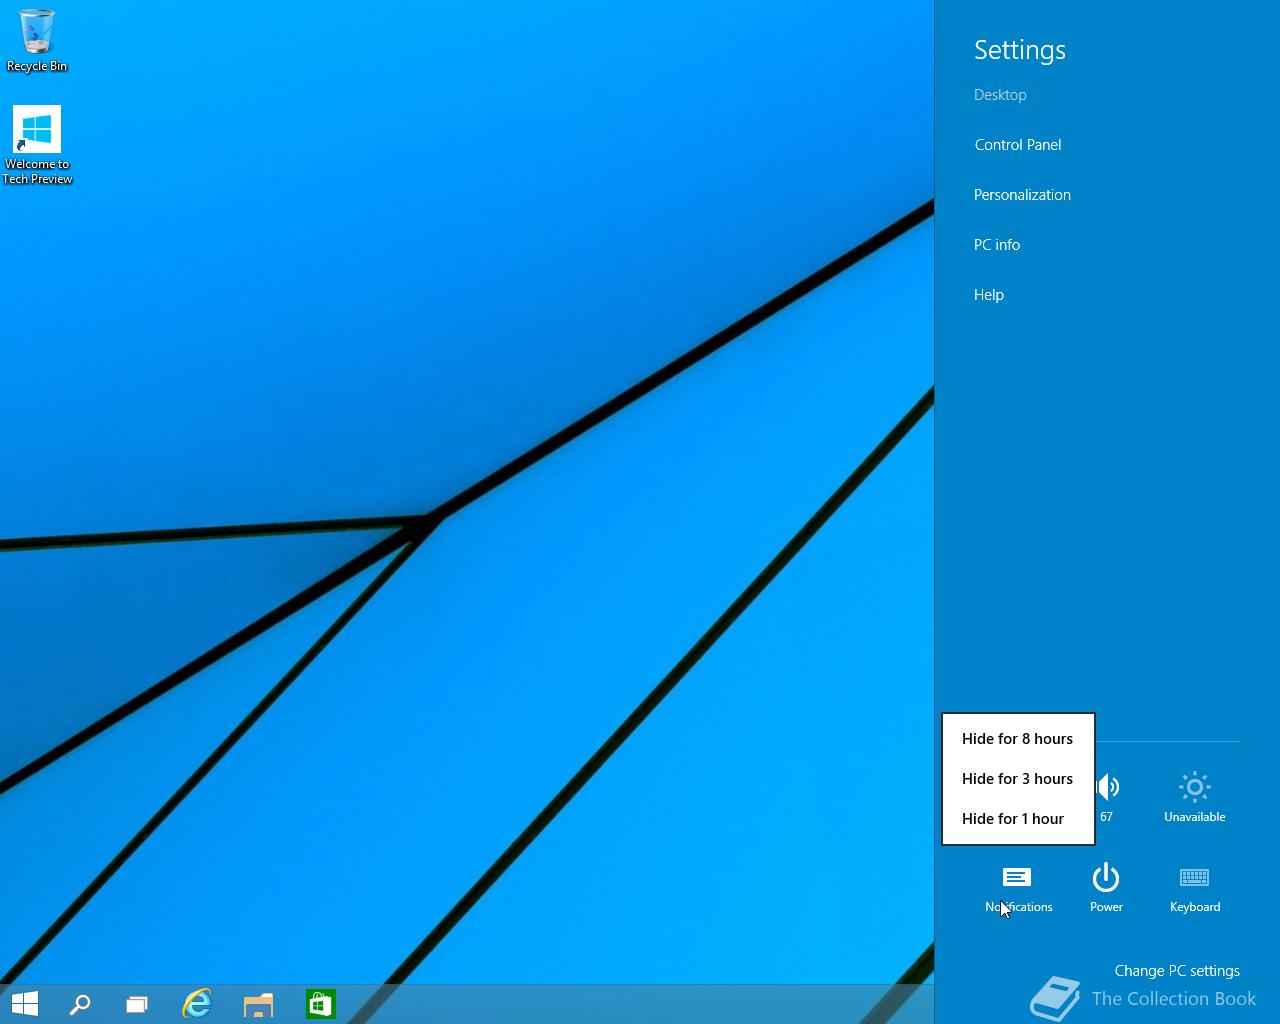Launch Internet Explorer from taskbar

point(197,1004)
